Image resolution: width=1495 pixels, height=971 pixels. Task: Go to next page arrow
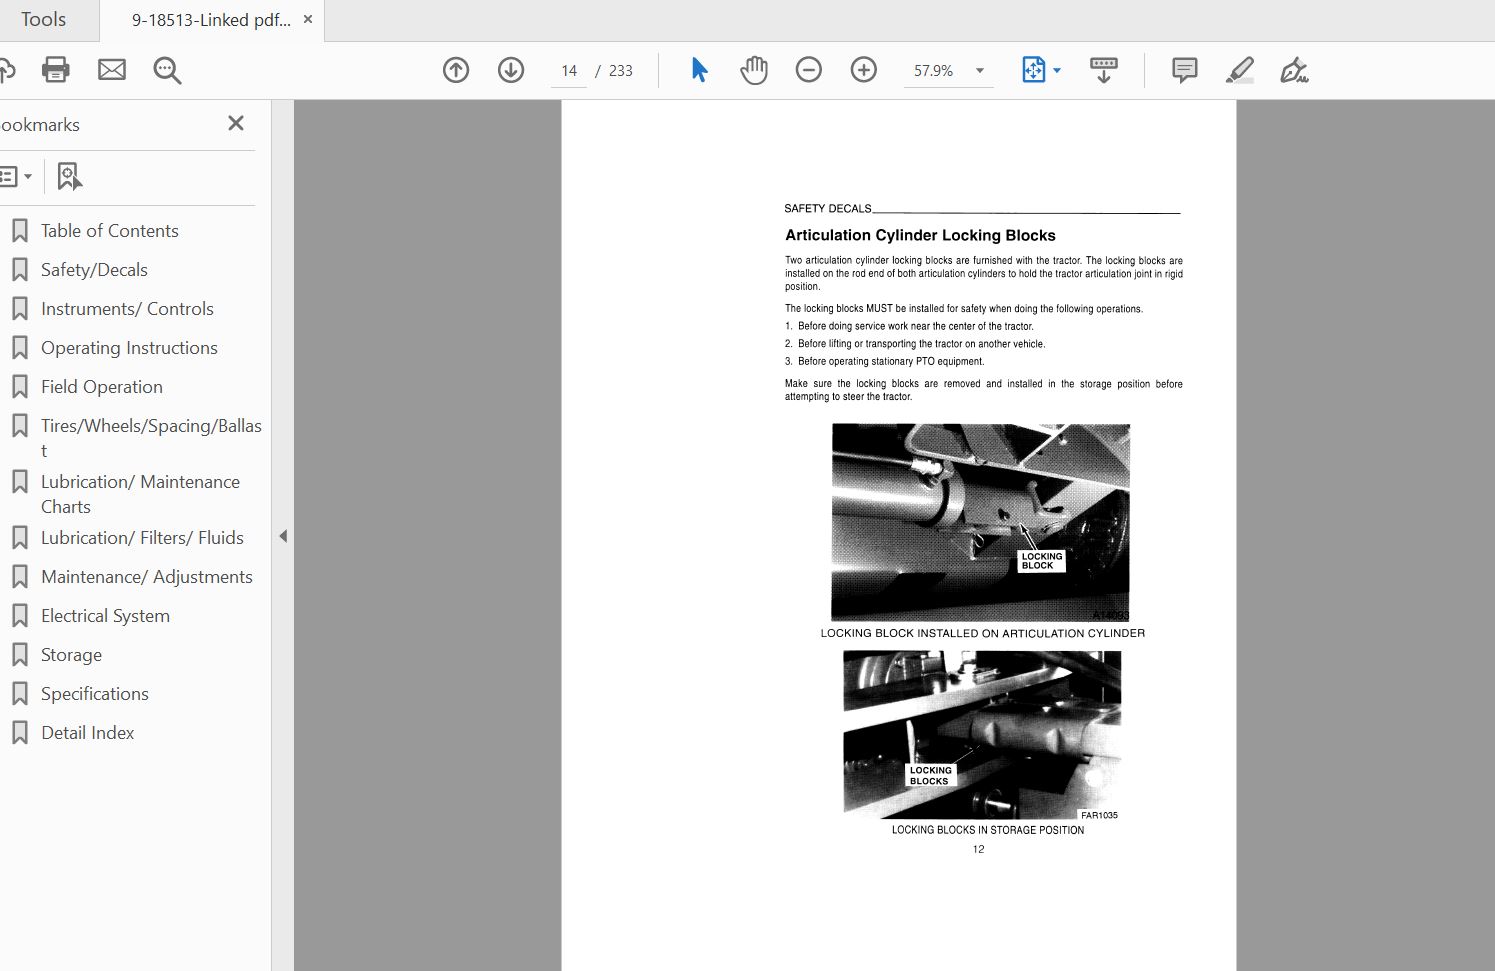511,70
